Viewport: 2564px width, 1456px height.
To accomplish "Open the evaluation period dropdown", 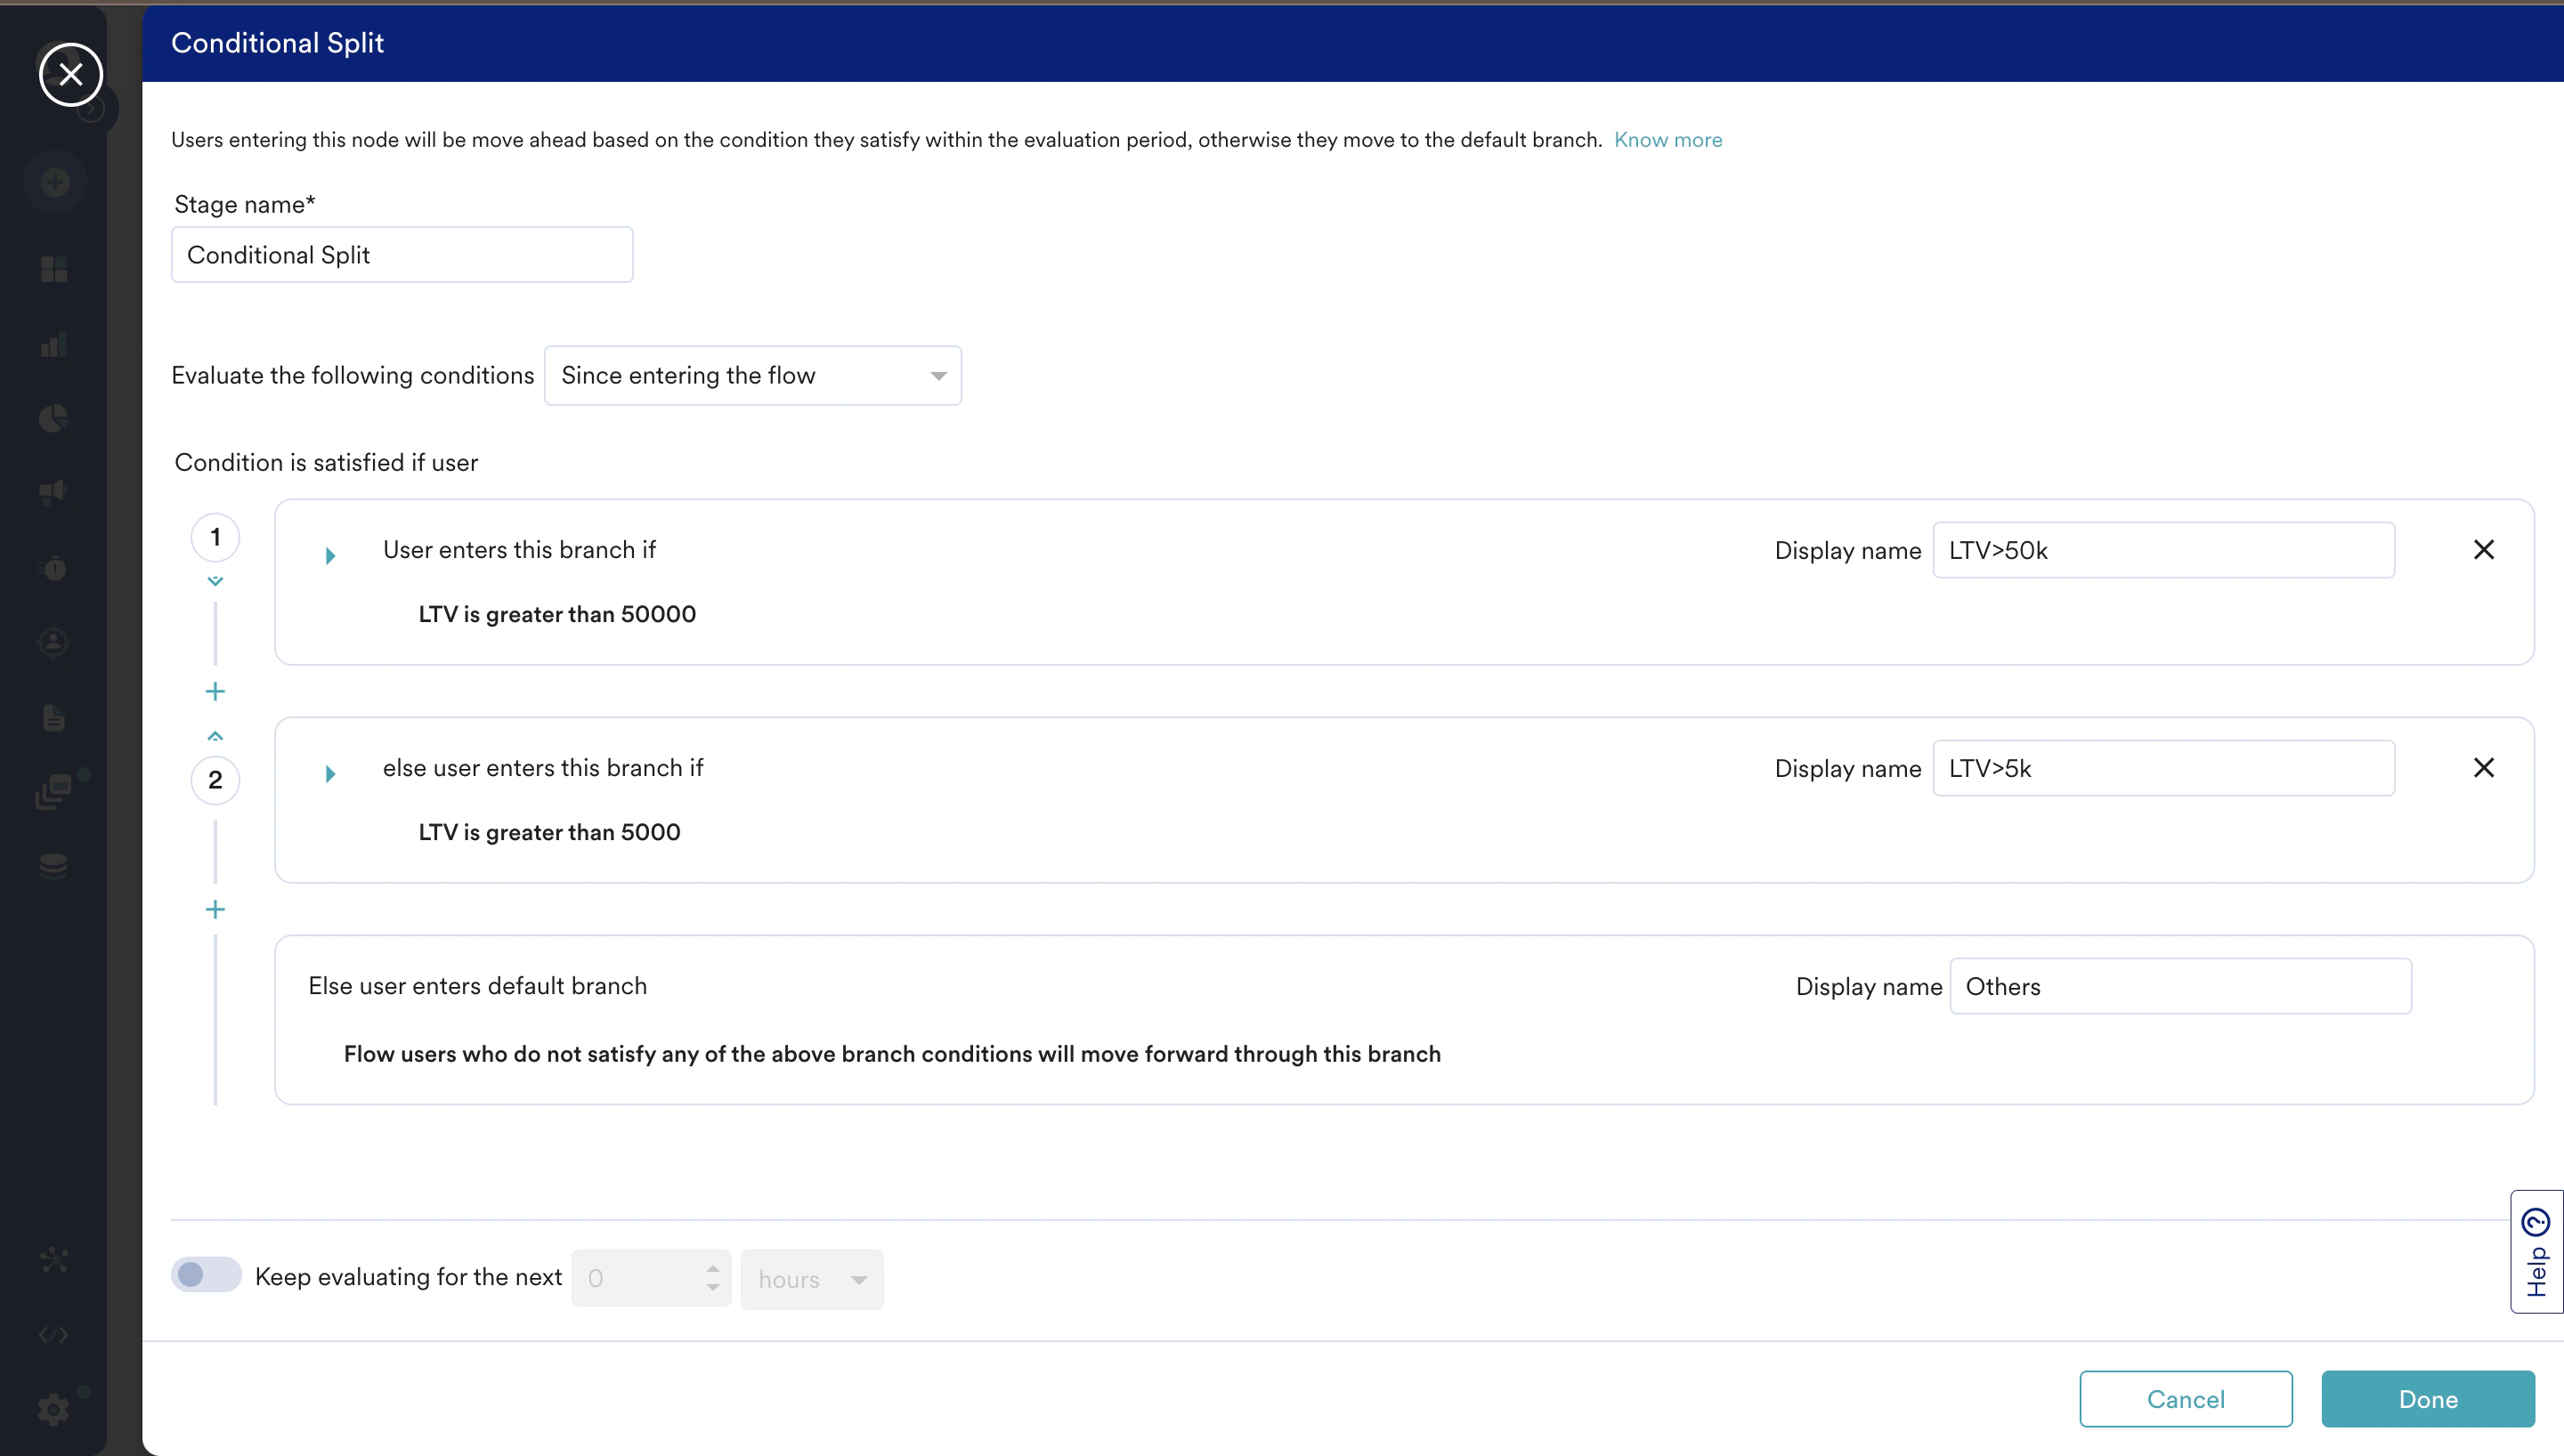I will pos(752,376).
